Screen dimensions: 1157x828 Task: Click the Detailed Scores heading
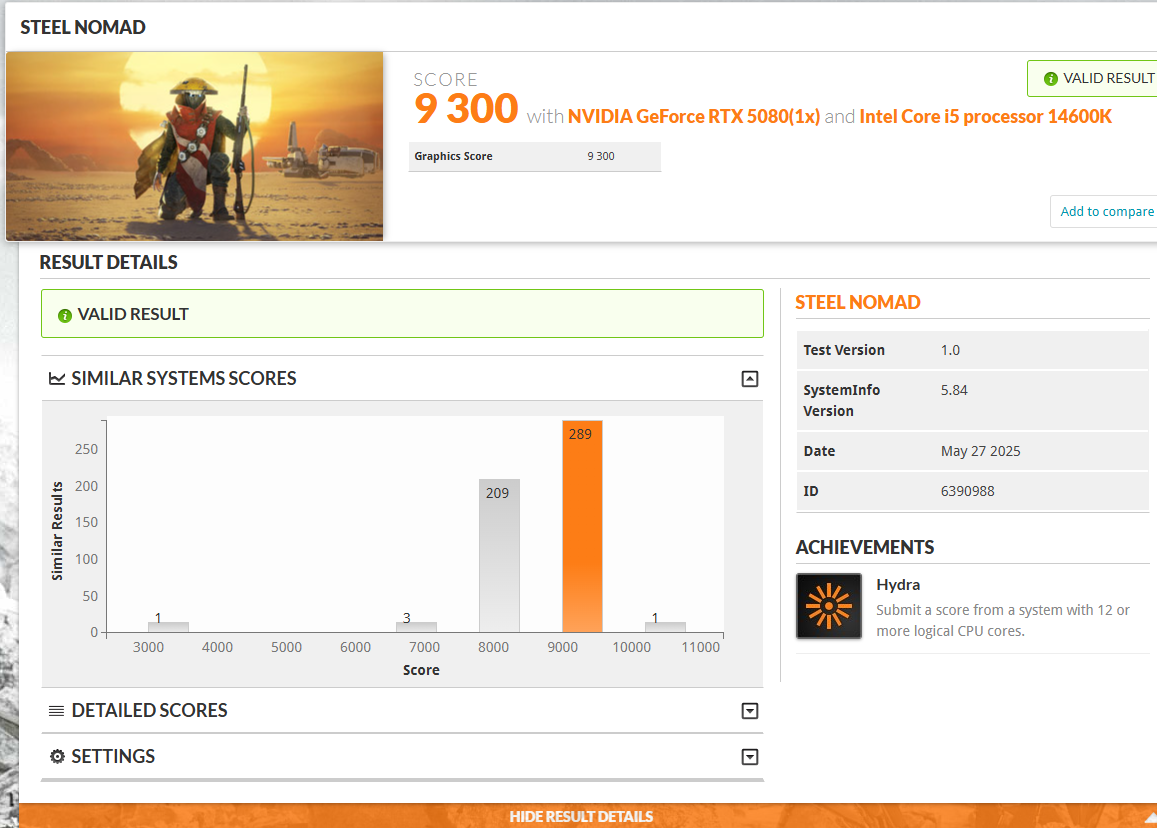[x=149, y=711]
